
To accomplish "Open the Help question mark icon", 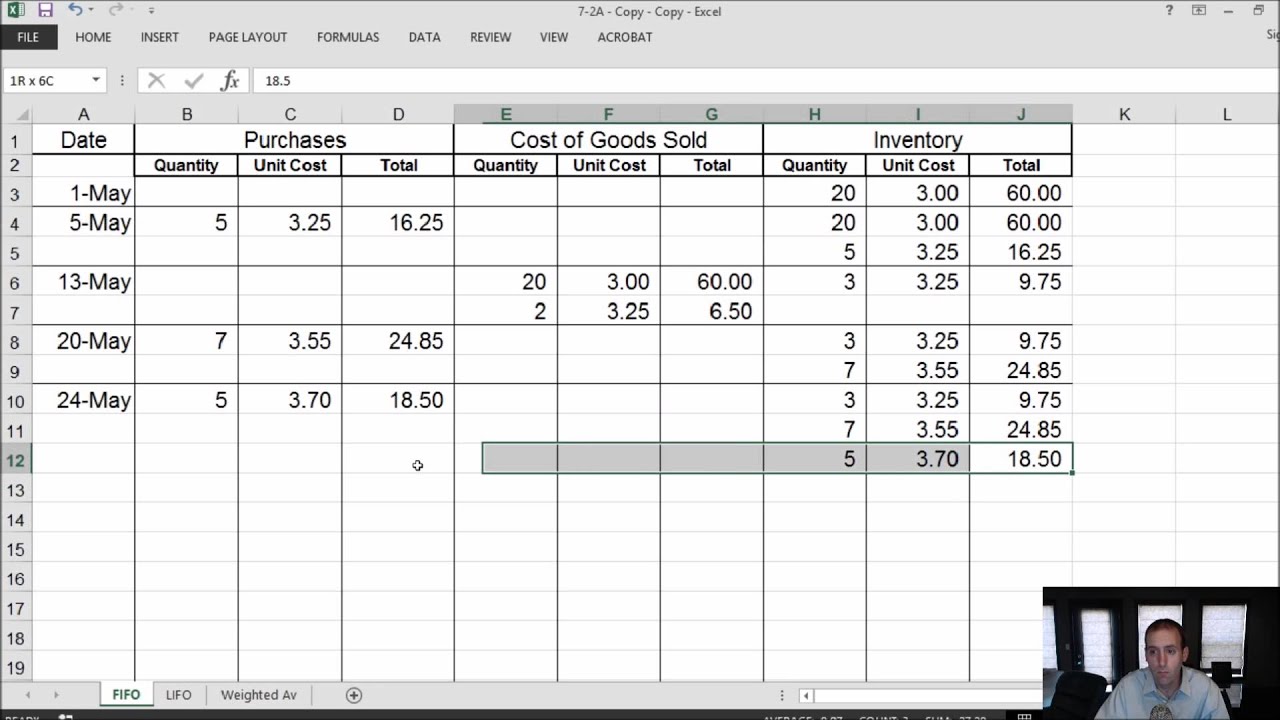I will [1169, 11].
